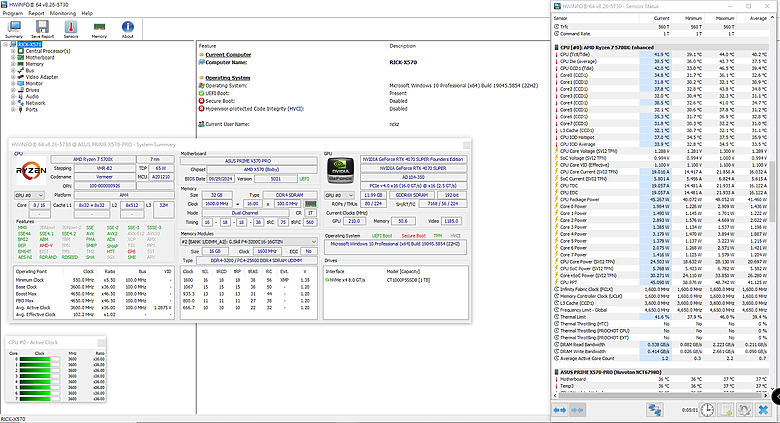Image resolution: width=780 pixels, height=423 pixels.
Task: Click Central Processor(s) chip icon in tree
Action: [x=21, y=51]
